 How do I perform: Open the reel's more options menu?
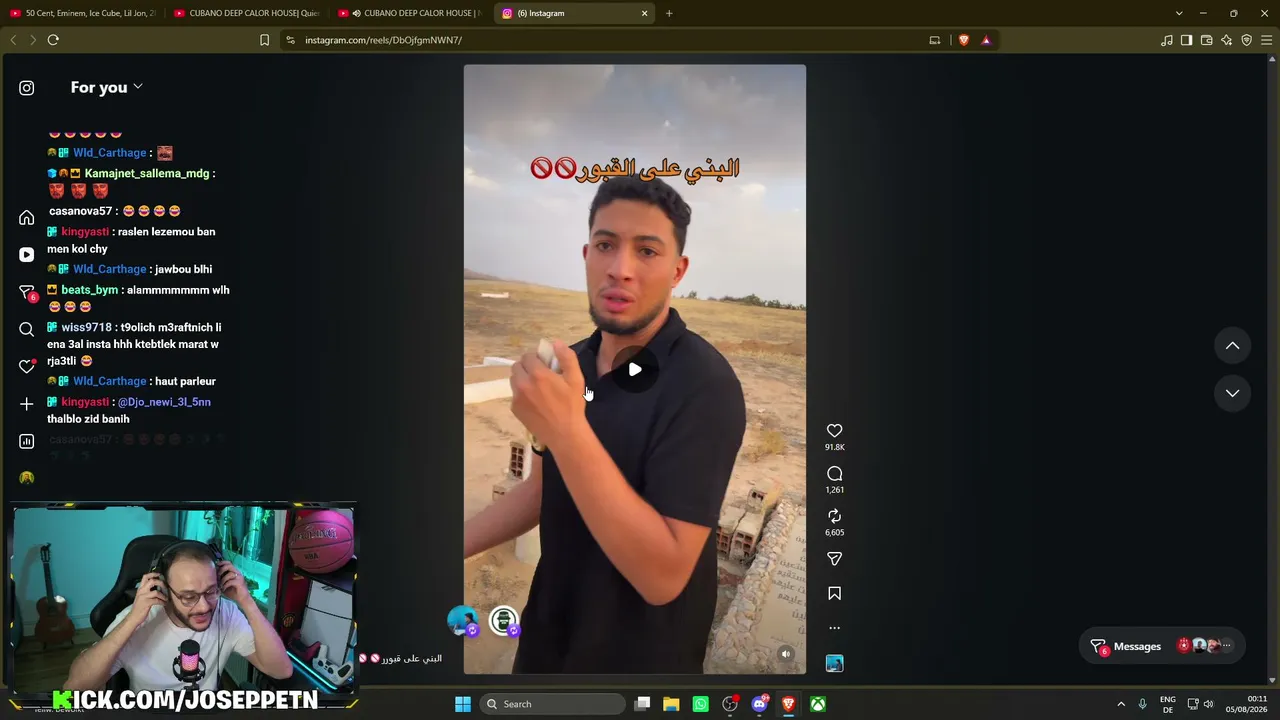[x=835, y=628]
